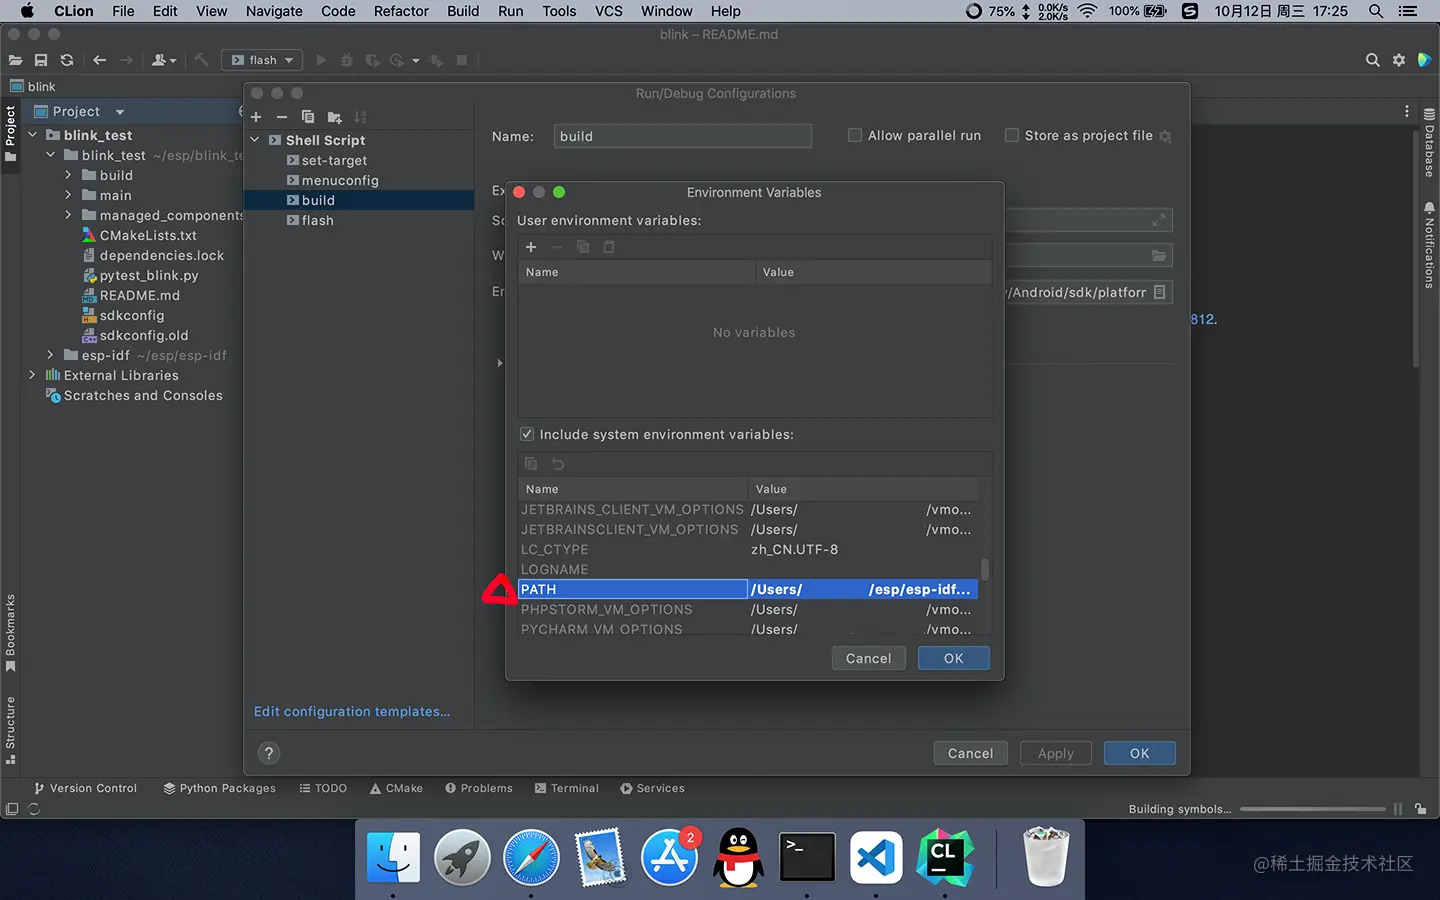The width and height of the screenshot is (1440, 900).
Task: Cancel the Environment Variables dialog
Action: pos(868,658)
